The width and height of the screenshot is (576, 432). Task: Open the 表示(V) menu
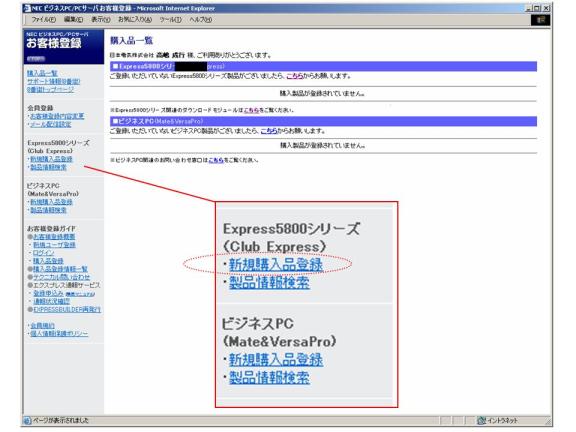[101, 19]
